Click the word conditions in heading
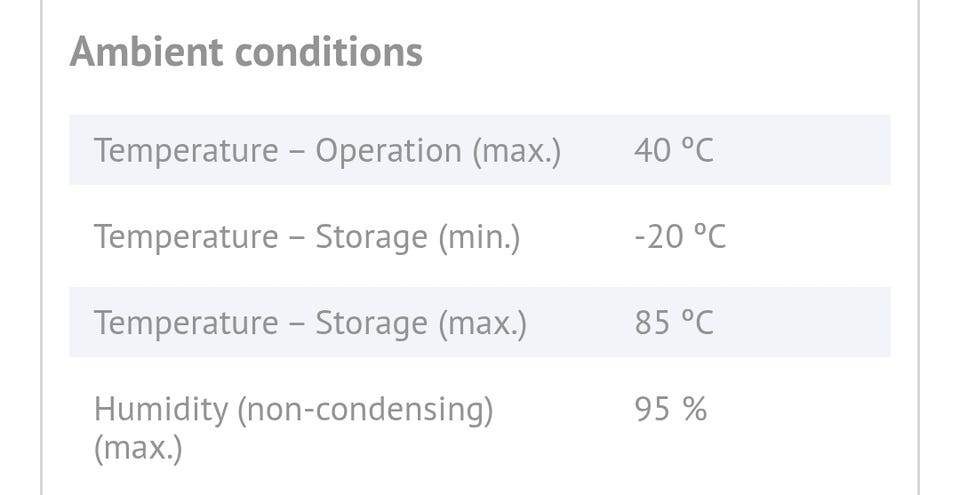 329,51
